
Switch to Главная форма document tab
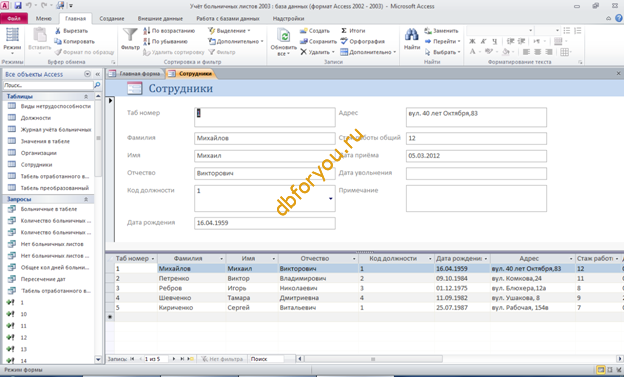(x=135, y=74)
